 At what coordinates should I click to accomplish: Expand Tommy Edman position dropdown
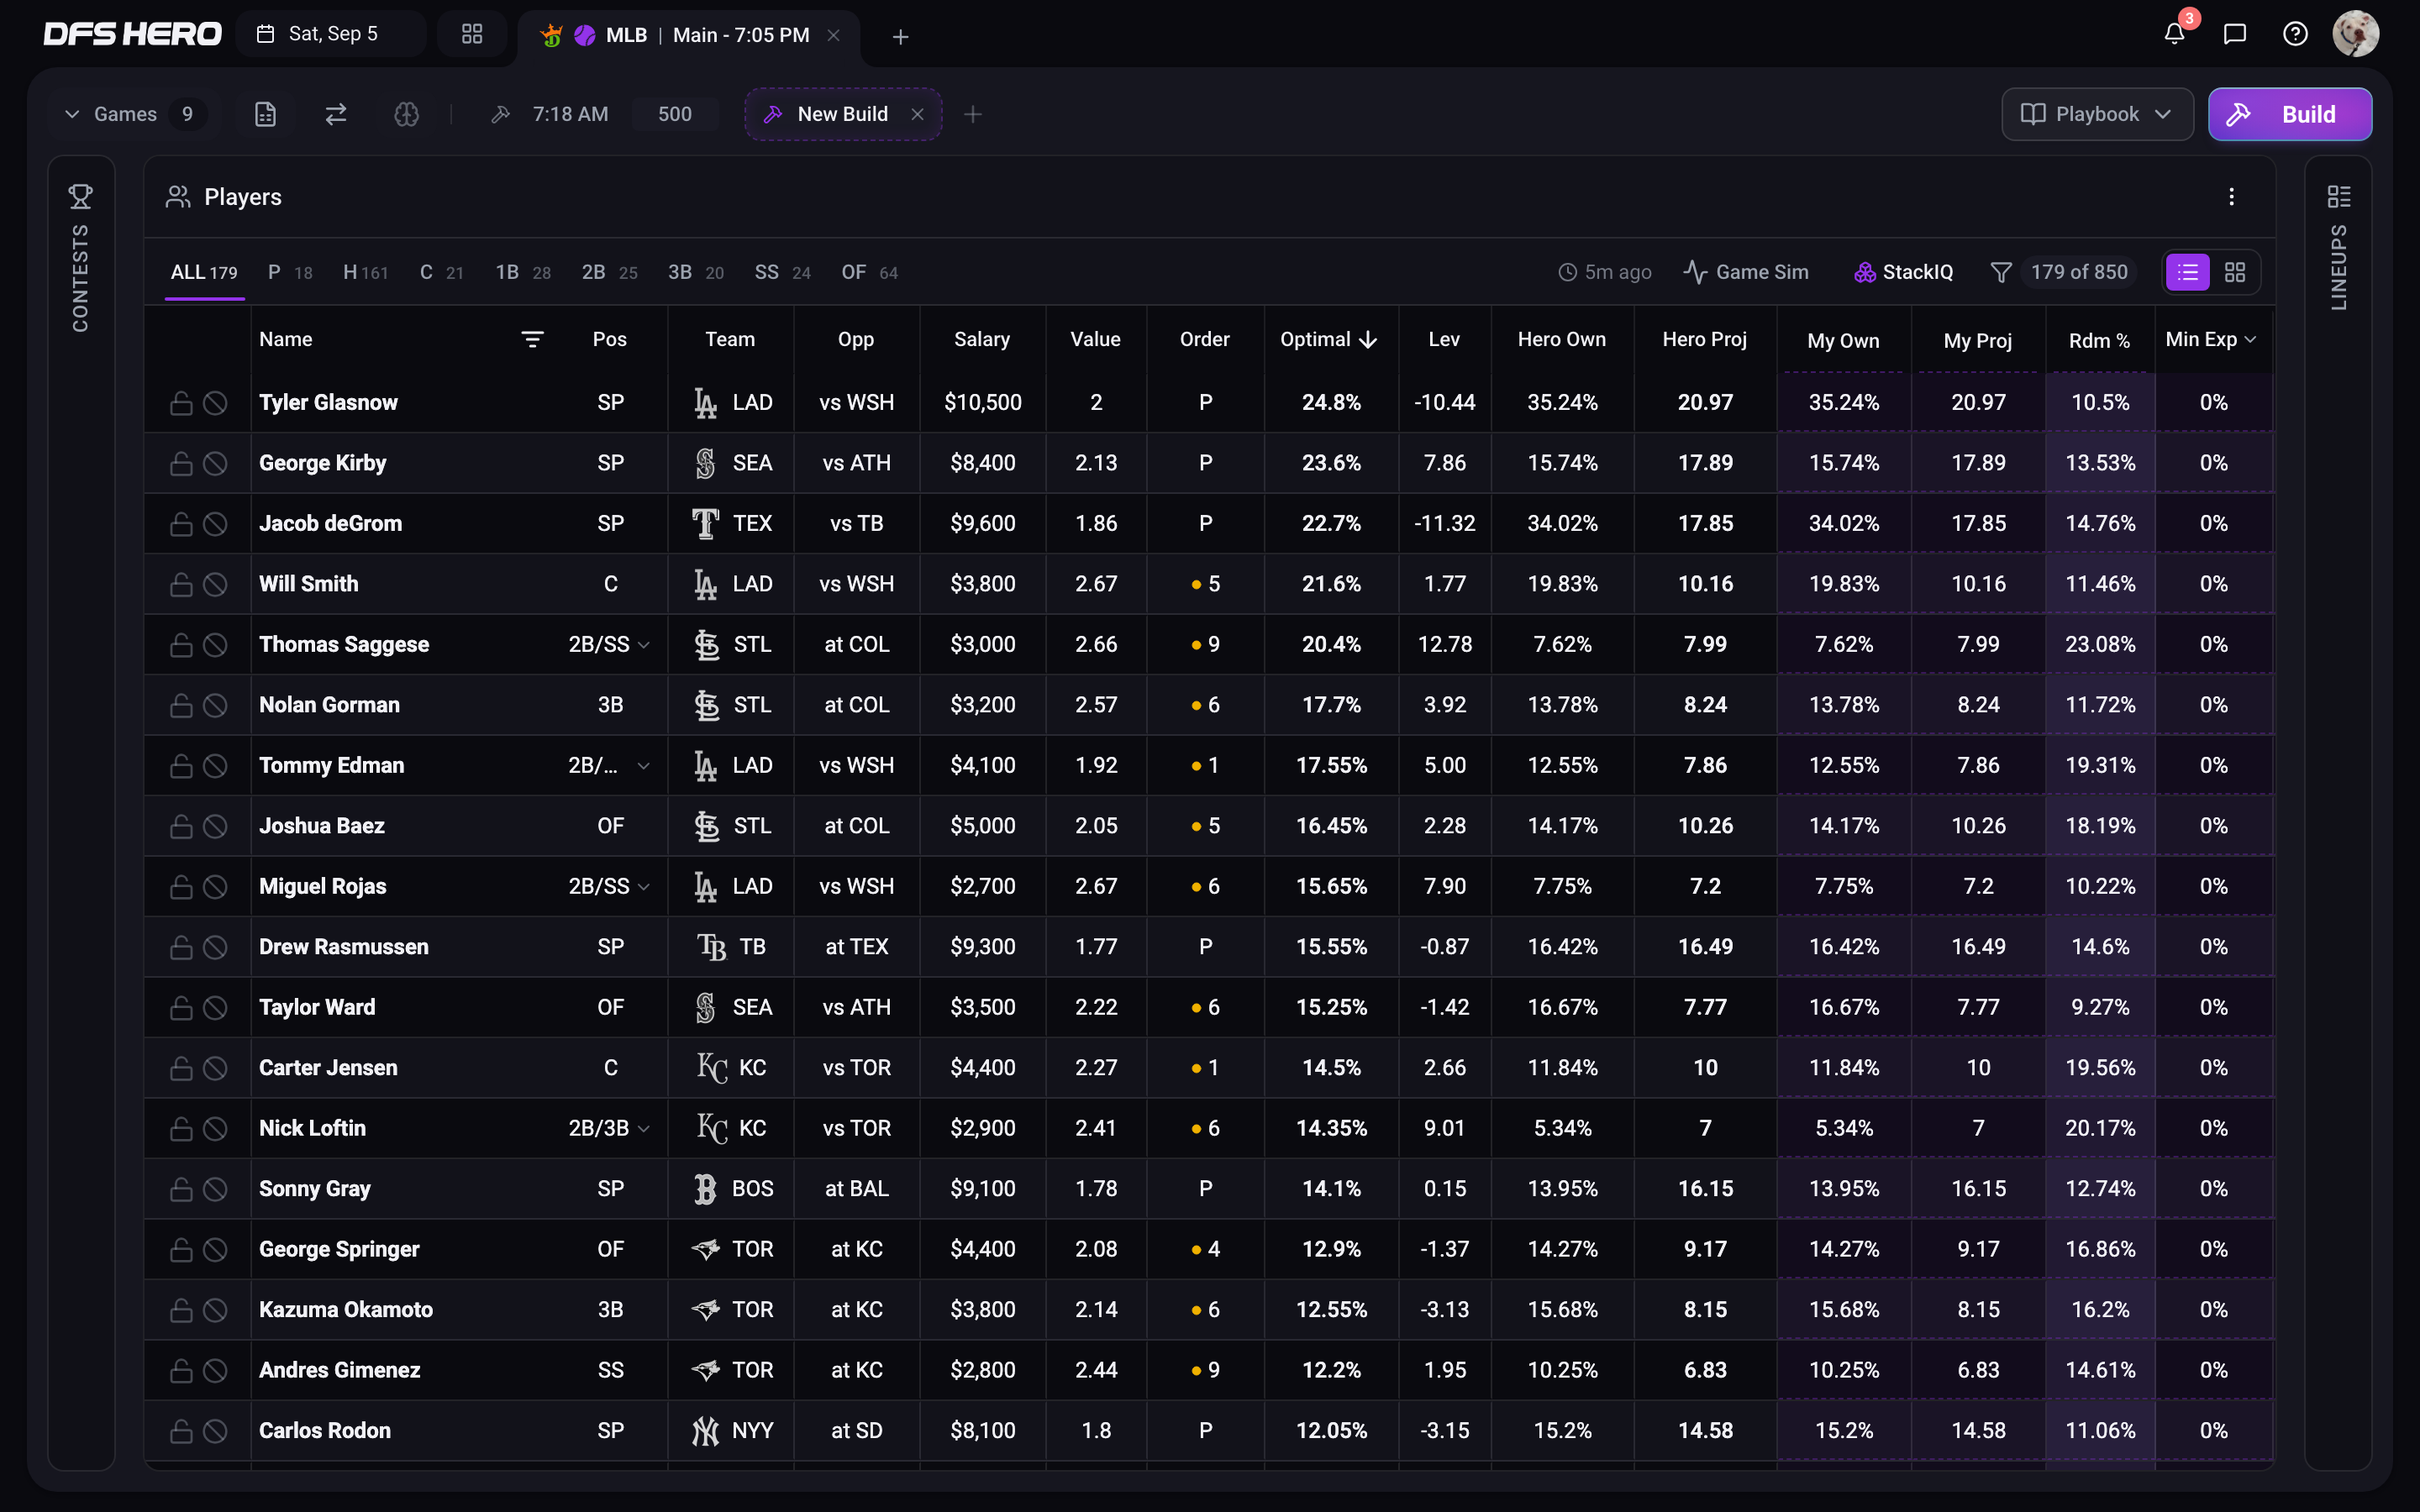(x=644, y=766)
